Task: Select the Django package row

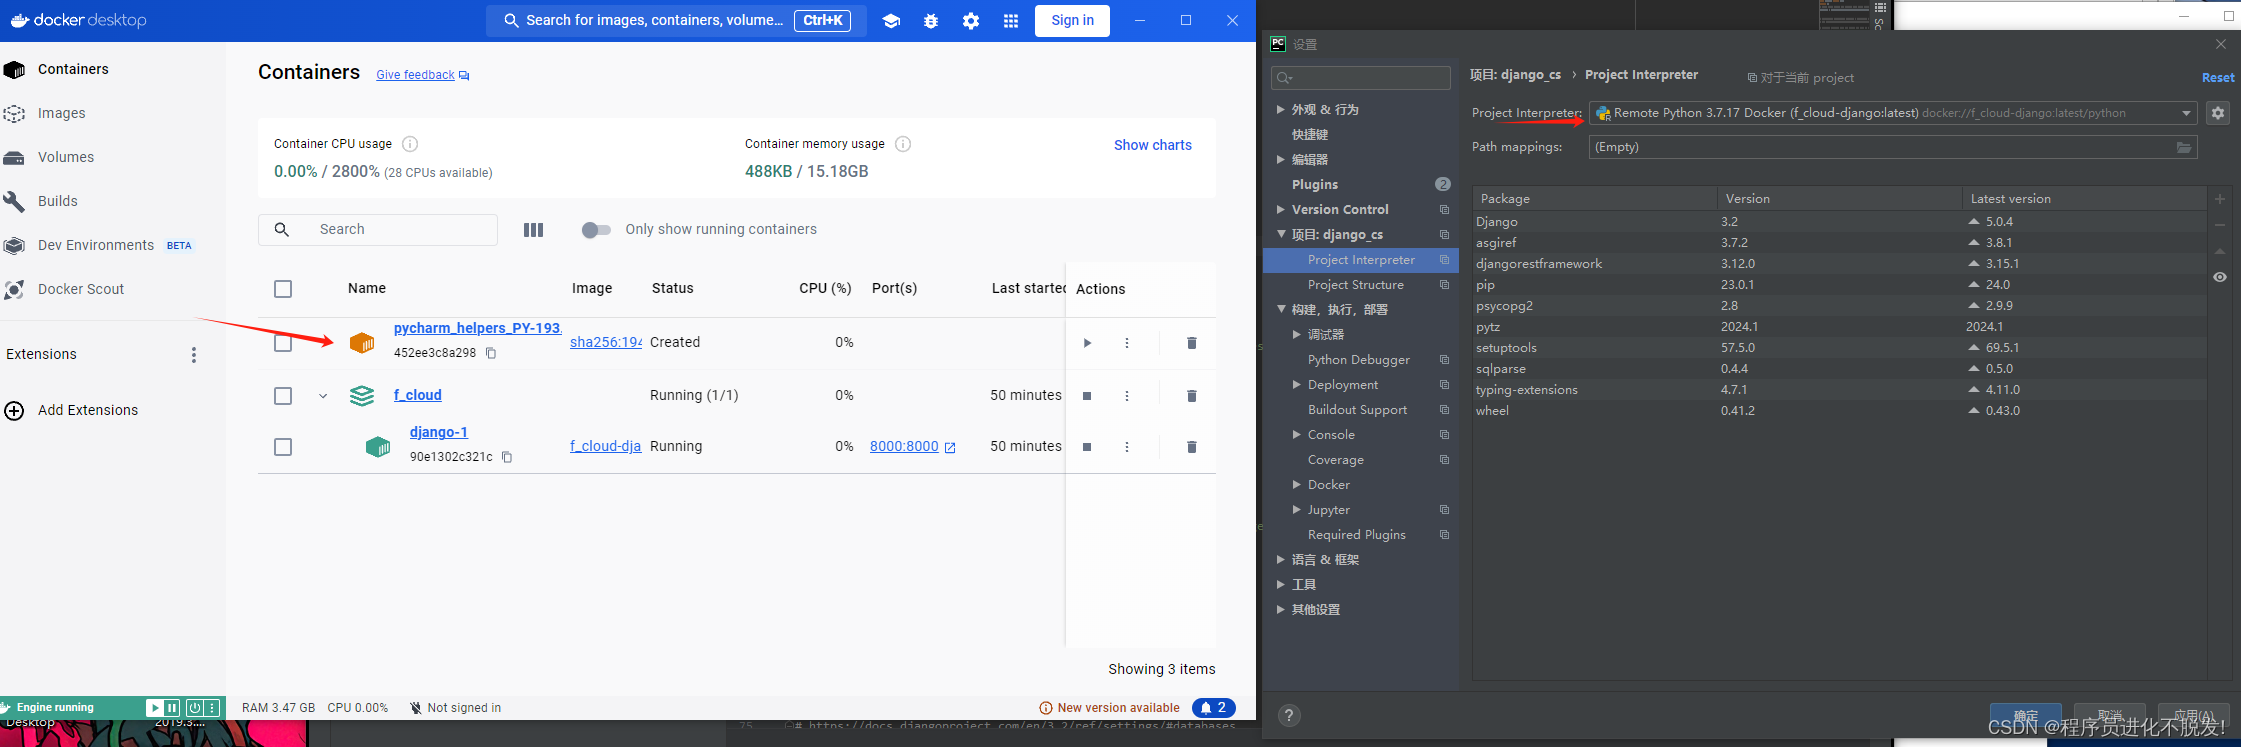Action: pyautogui.click(x=1839, y=222)
